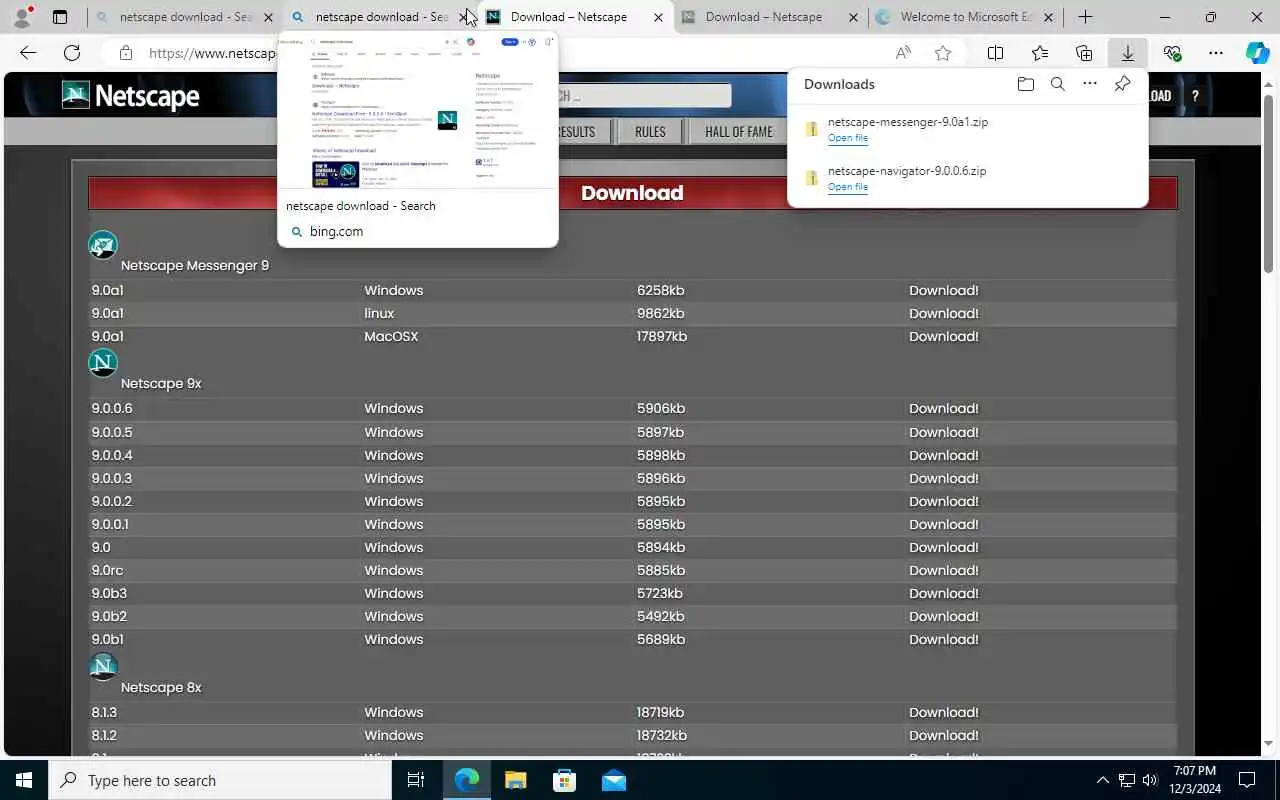Download Messenger 9.0a1 for MacOSX
Screen dimensions: 1280x800
click(943, 336)
